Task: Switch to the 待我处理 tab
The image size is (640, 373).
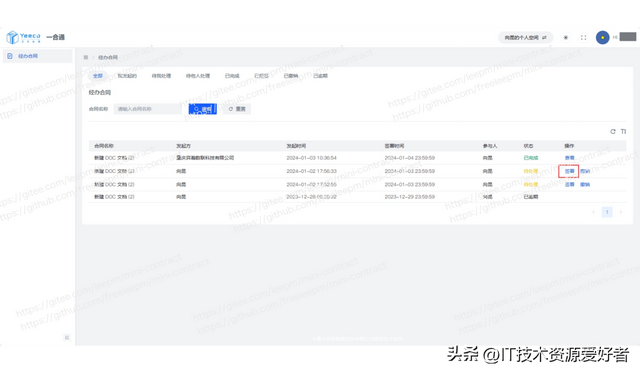Action: coord(161,76)
